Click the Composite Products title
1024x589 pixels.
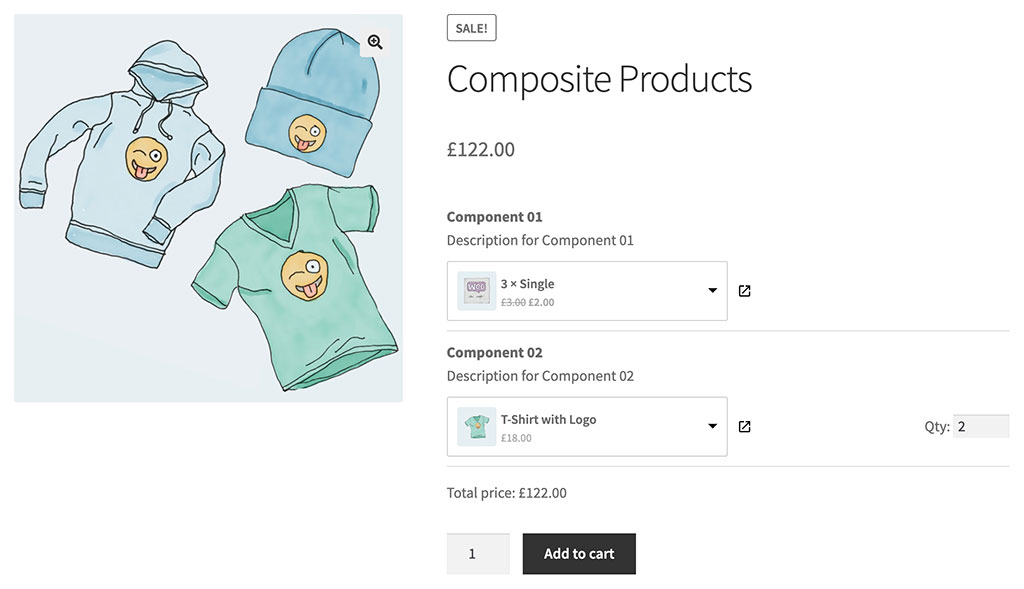[599, 79]
